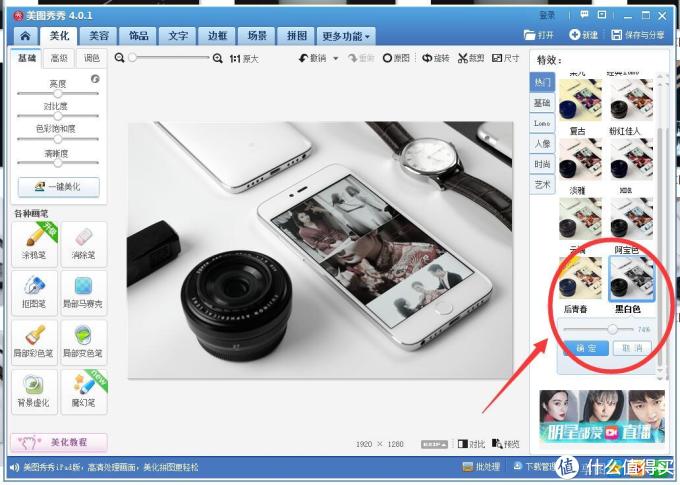Expand the EXIF info dropdown

pyautogui.click(x=435, y=444)
